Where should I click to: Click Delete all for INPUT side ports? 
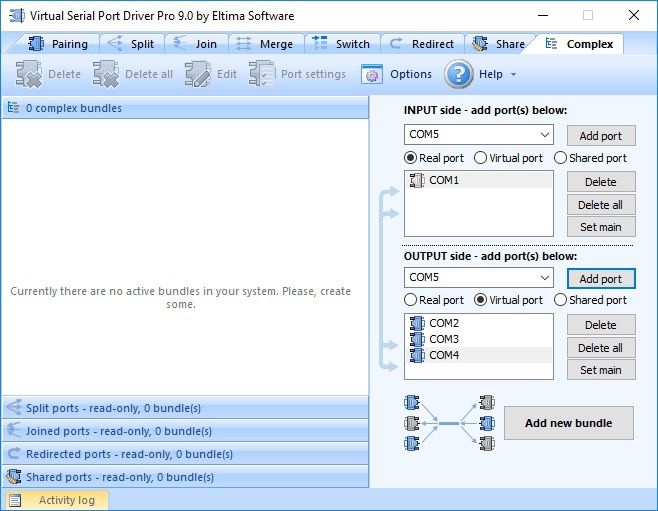tap(601, 205)
